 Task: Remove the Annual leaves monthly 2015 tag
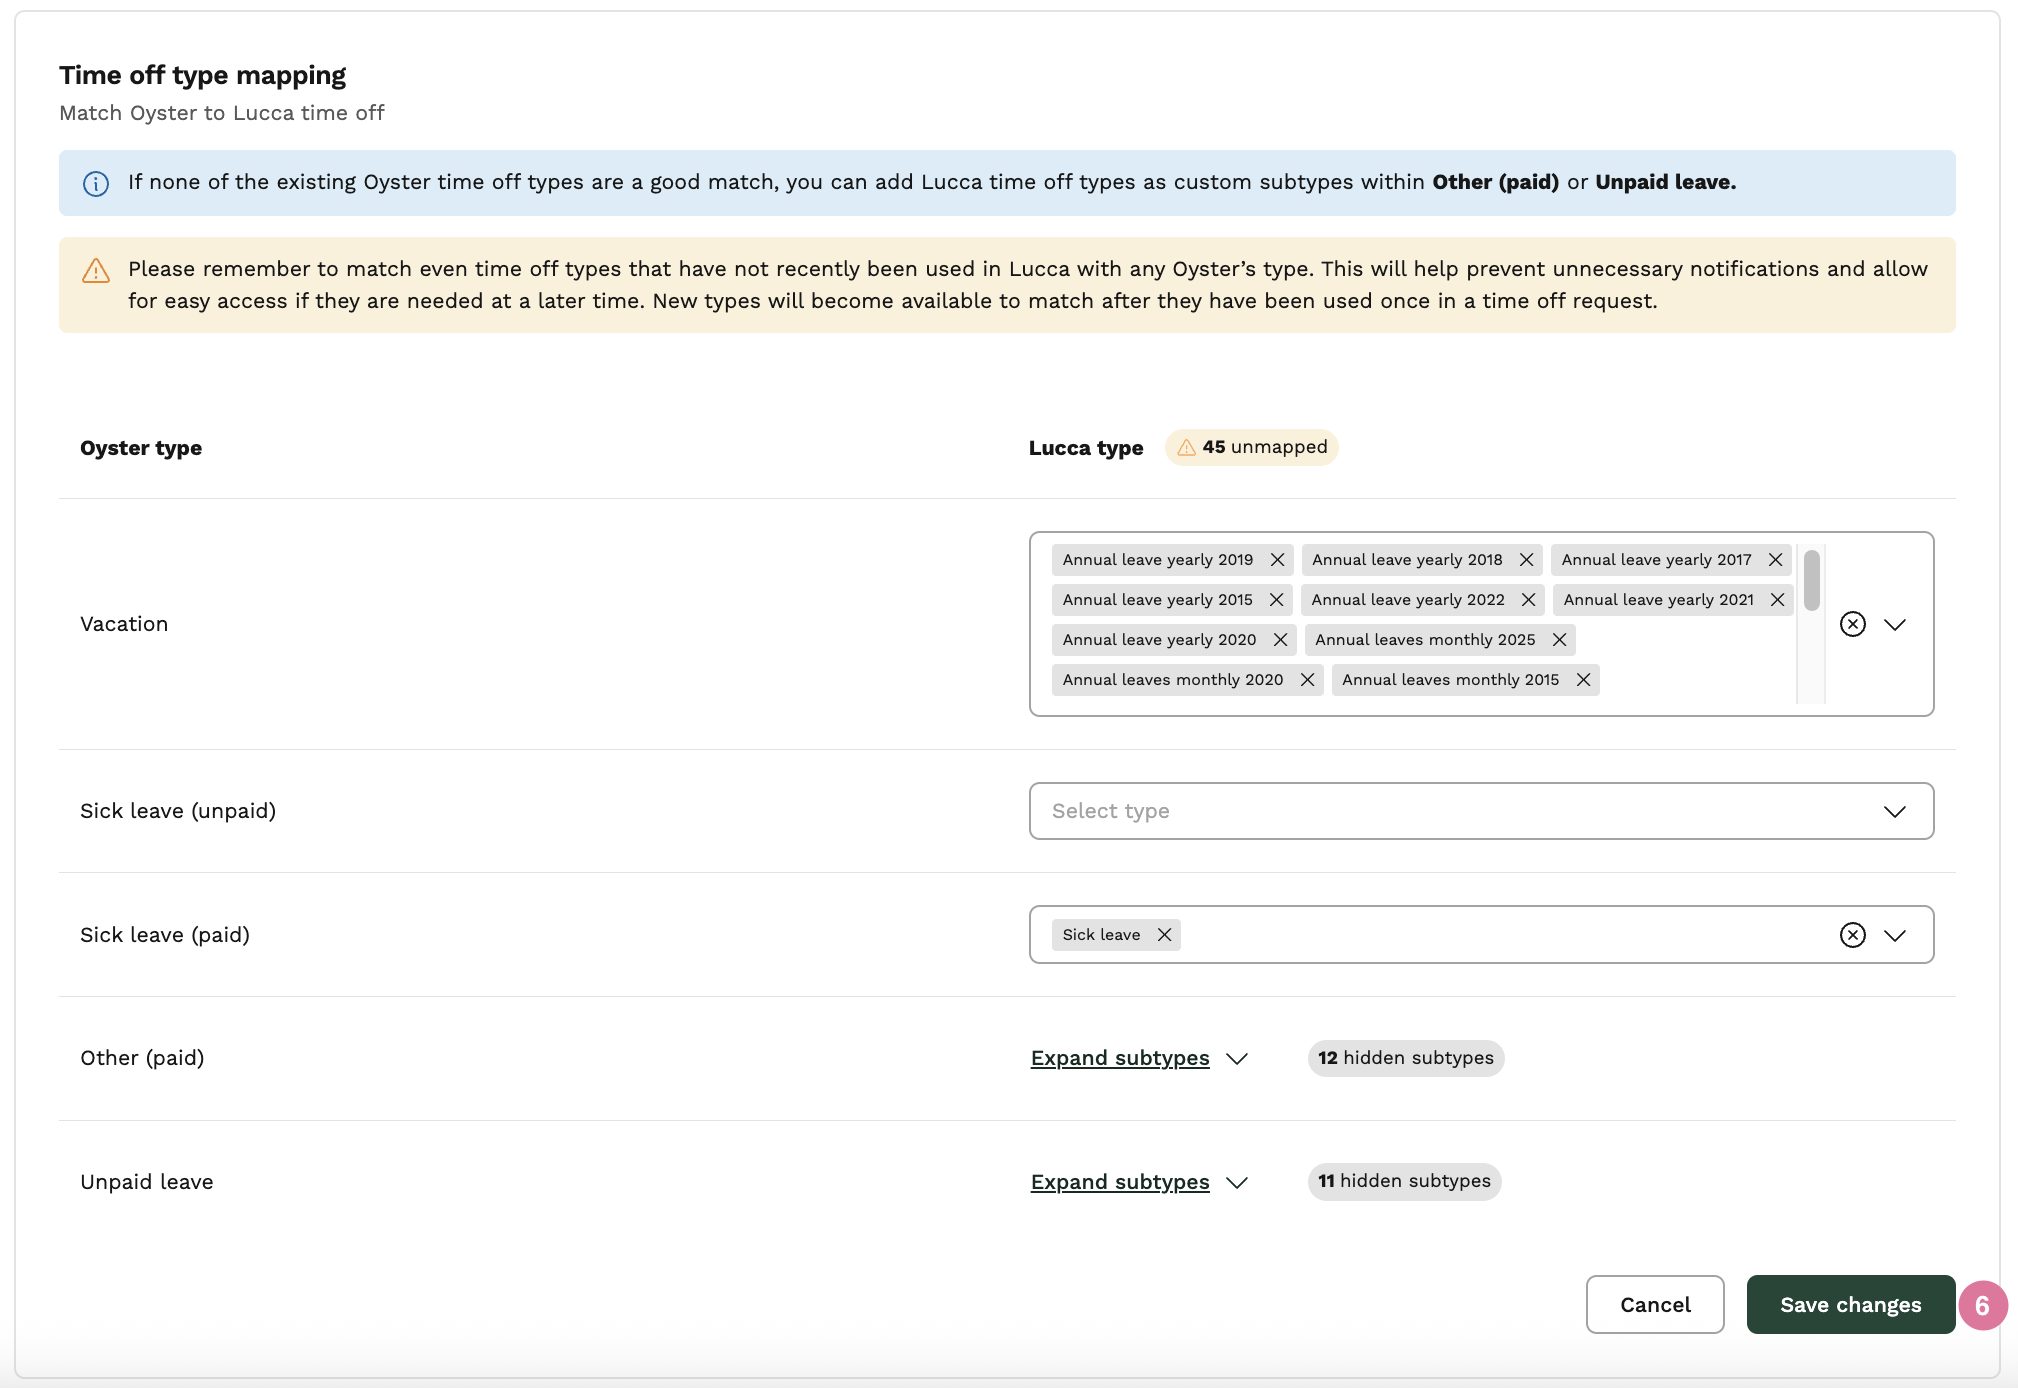tap(1583, 680)
